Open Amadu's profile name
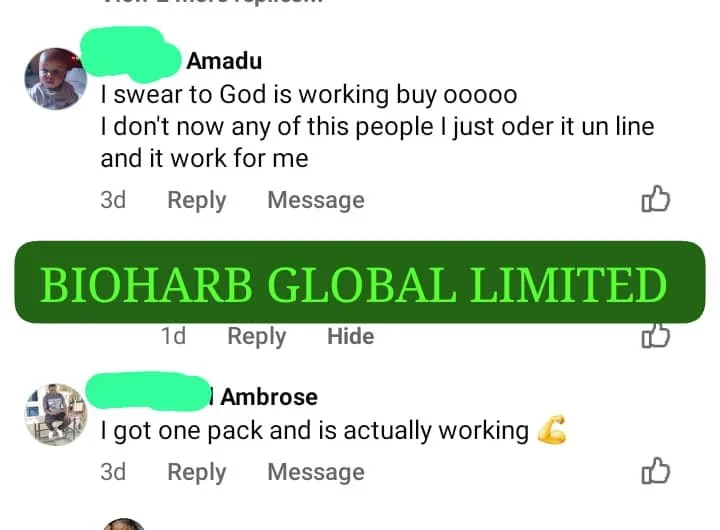 point(224,61)
